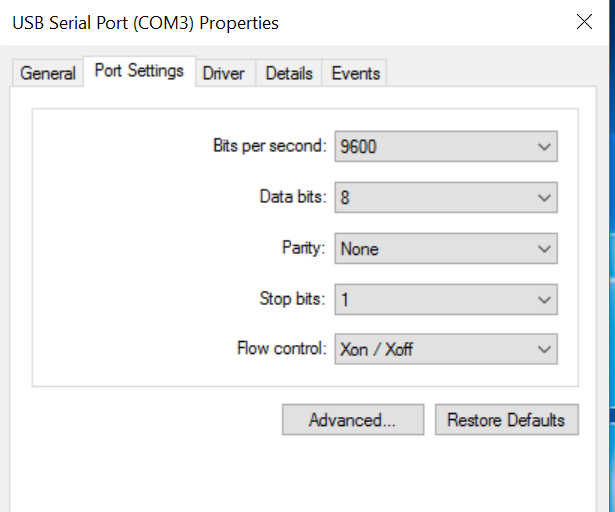
Task: Show the Events tab
Action: tap(356, 73)
